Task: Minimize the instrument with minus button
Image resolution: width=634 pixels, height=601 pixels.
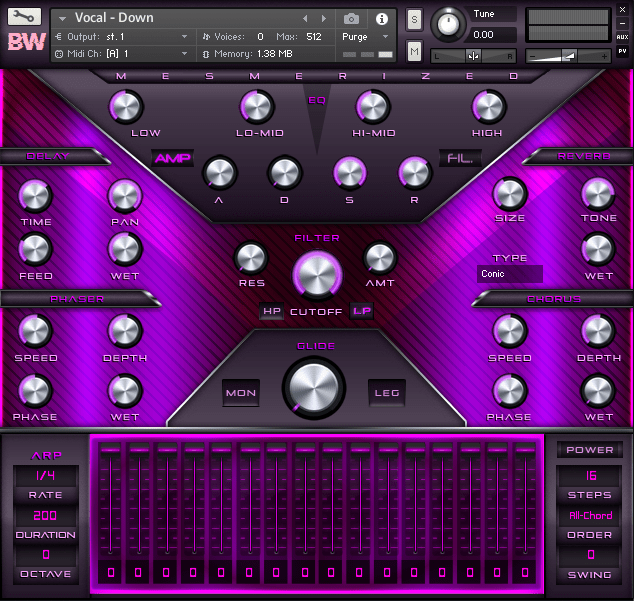Action: [x=622, y=23]
